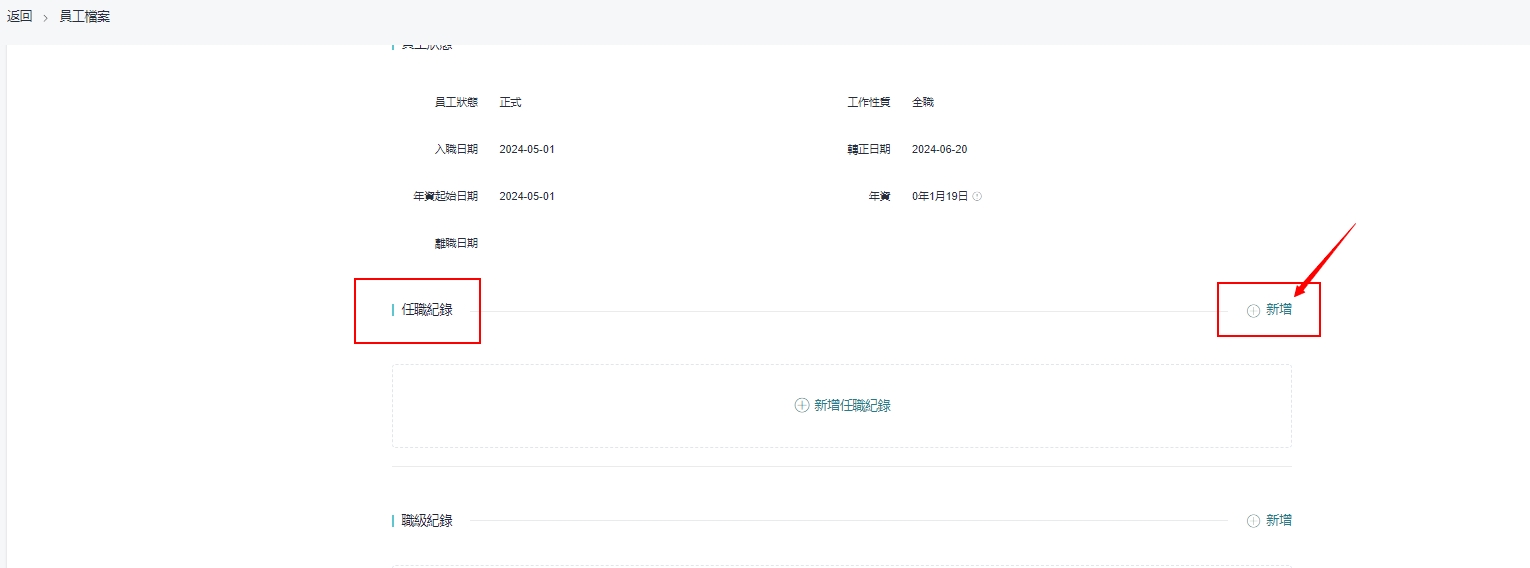Click the 員工狀態 value 正式
The height and width of the screenshot is (568, 1530).
(x=510, y=102)
